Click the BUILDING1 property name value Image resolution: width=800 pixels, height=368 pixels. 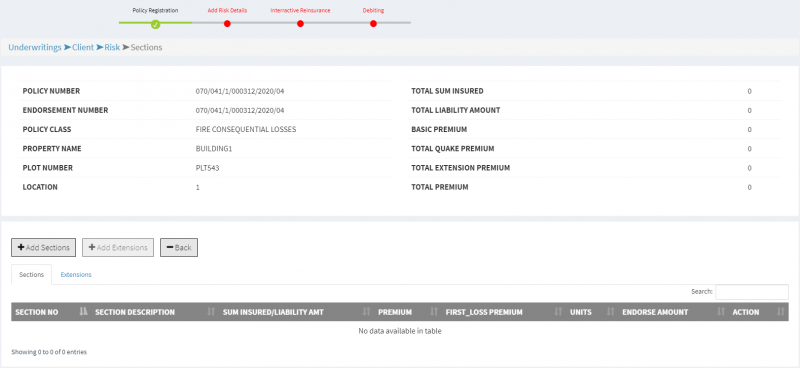coord(214,149)
